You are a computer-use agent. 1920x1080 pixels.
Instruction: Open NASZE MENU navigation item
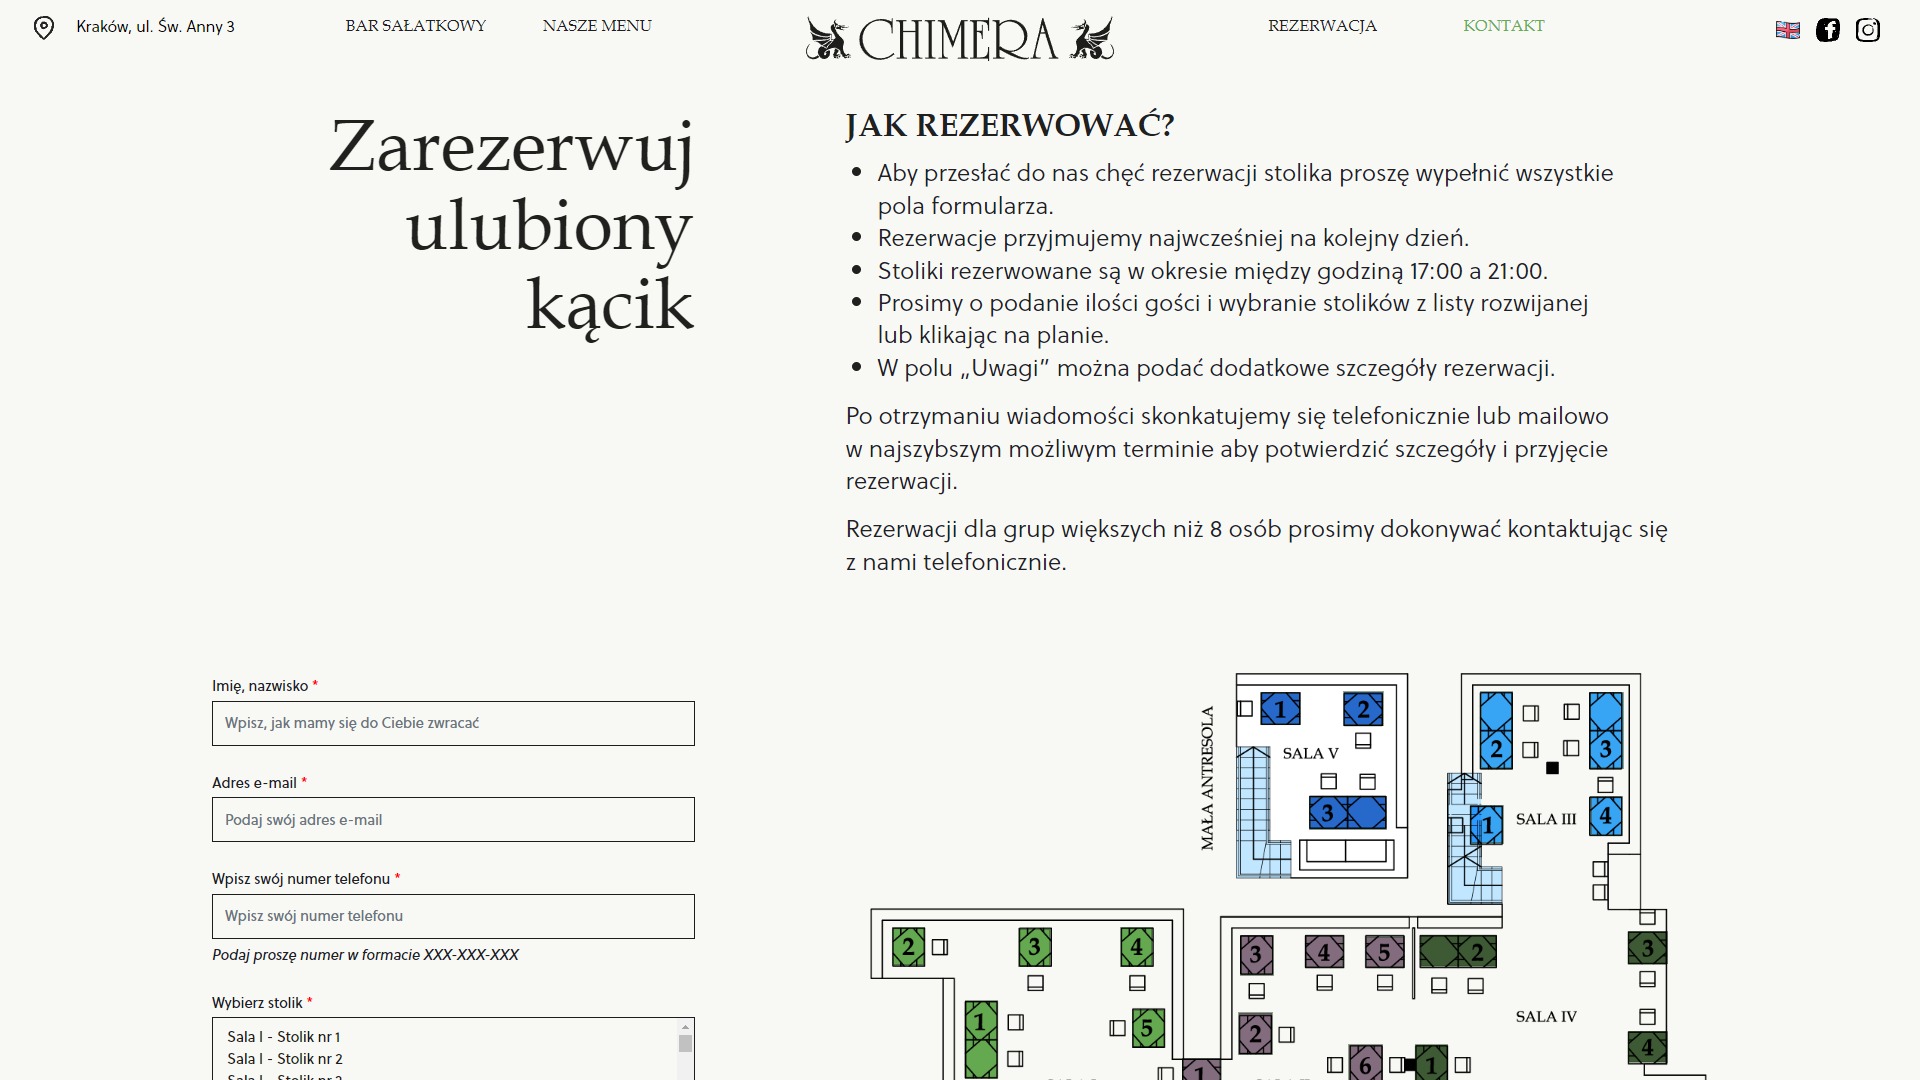click(x=597, y=26)
